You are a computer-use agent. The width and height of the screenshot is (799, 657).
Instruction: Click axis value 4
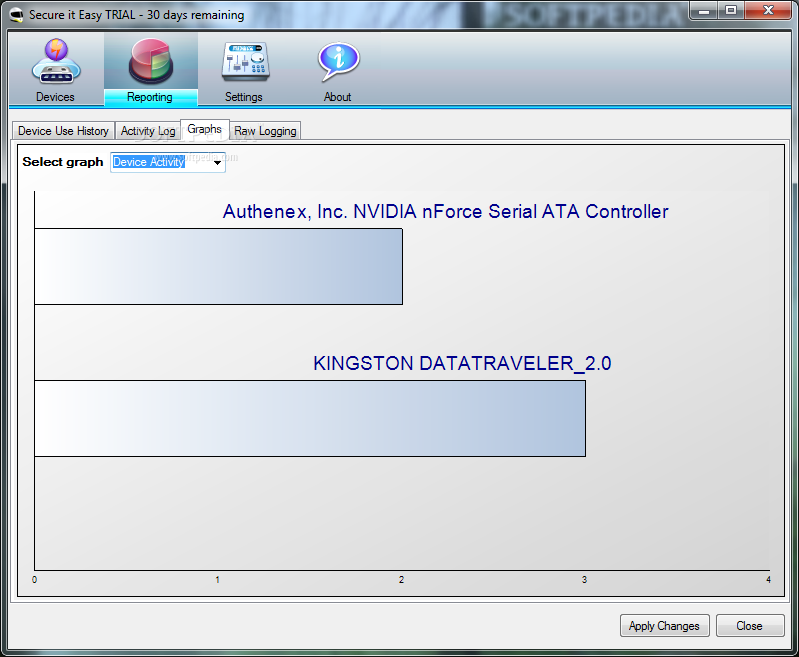tap(768, 580)
